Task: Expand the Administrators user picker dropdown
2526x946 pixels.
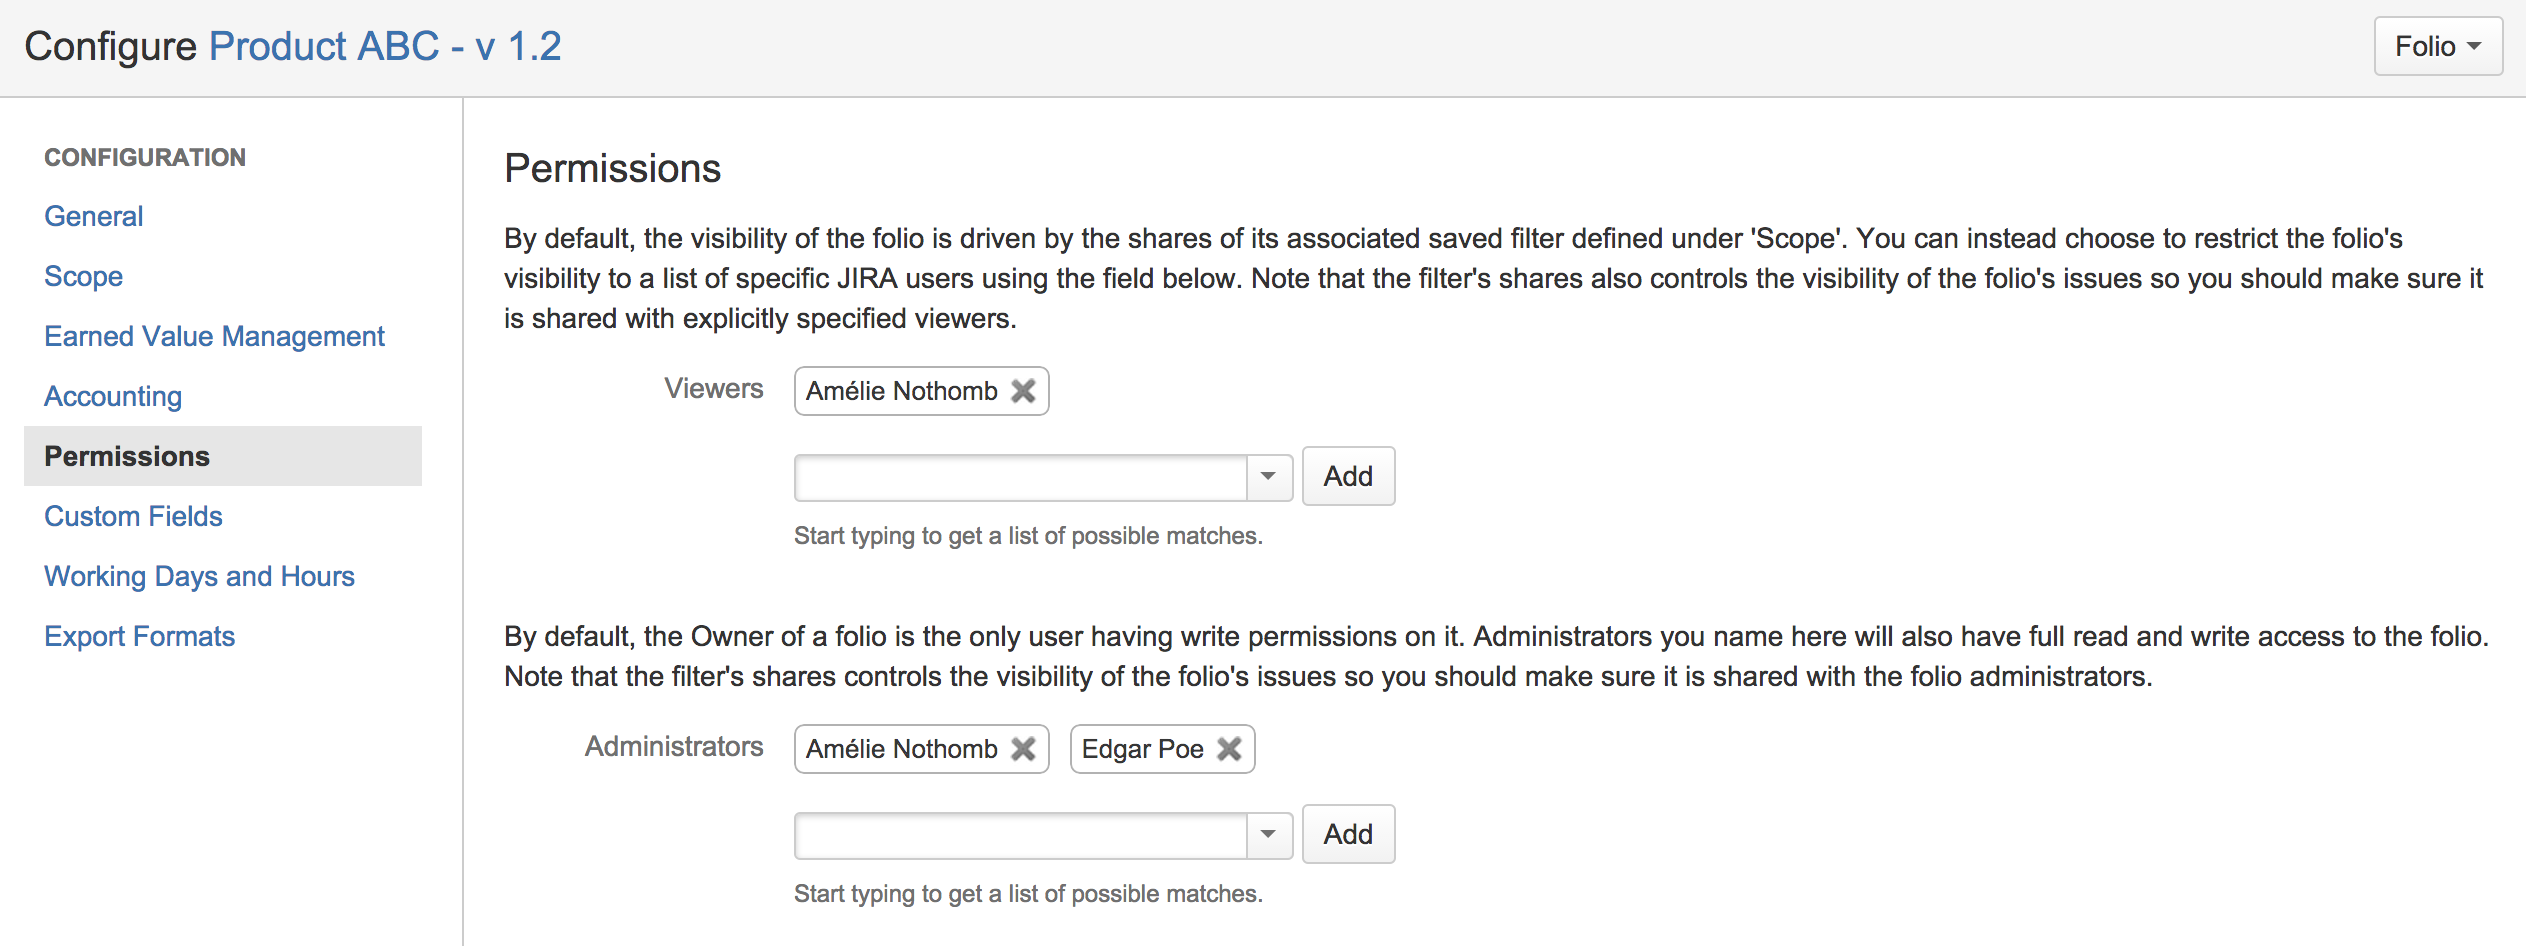Action: tap(1268, 834)
